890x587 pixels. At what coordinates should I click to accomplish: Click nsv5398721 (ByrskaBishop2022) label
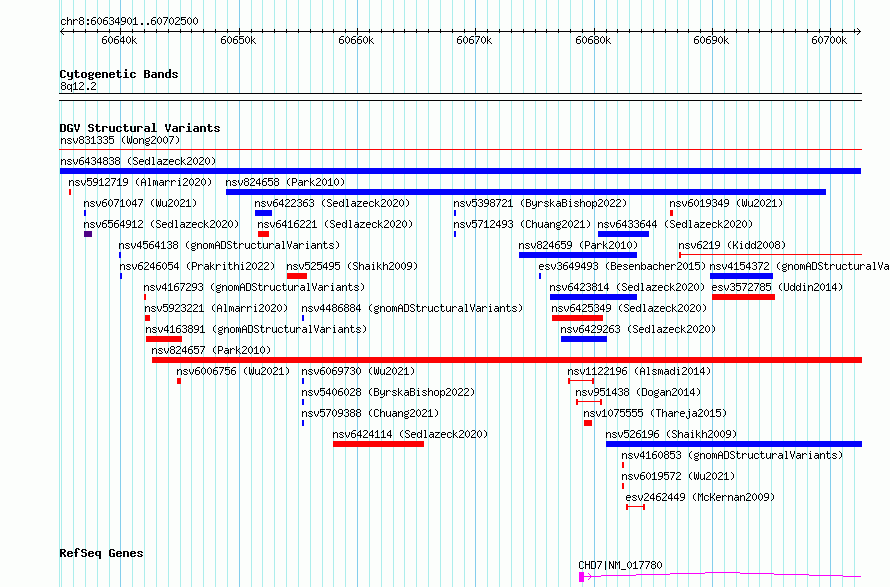point(540,203)
